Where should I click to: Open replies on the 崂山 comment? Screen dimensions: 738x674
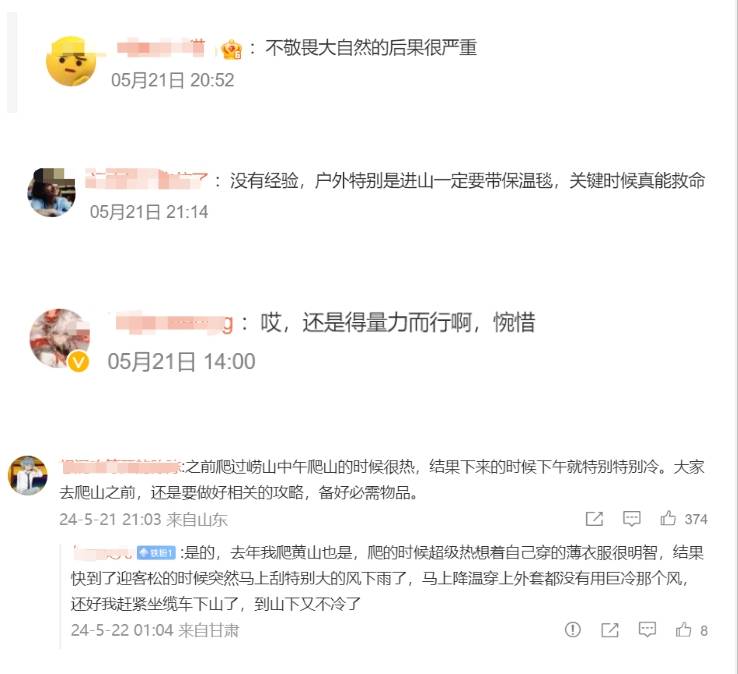[x=631, y=518]
